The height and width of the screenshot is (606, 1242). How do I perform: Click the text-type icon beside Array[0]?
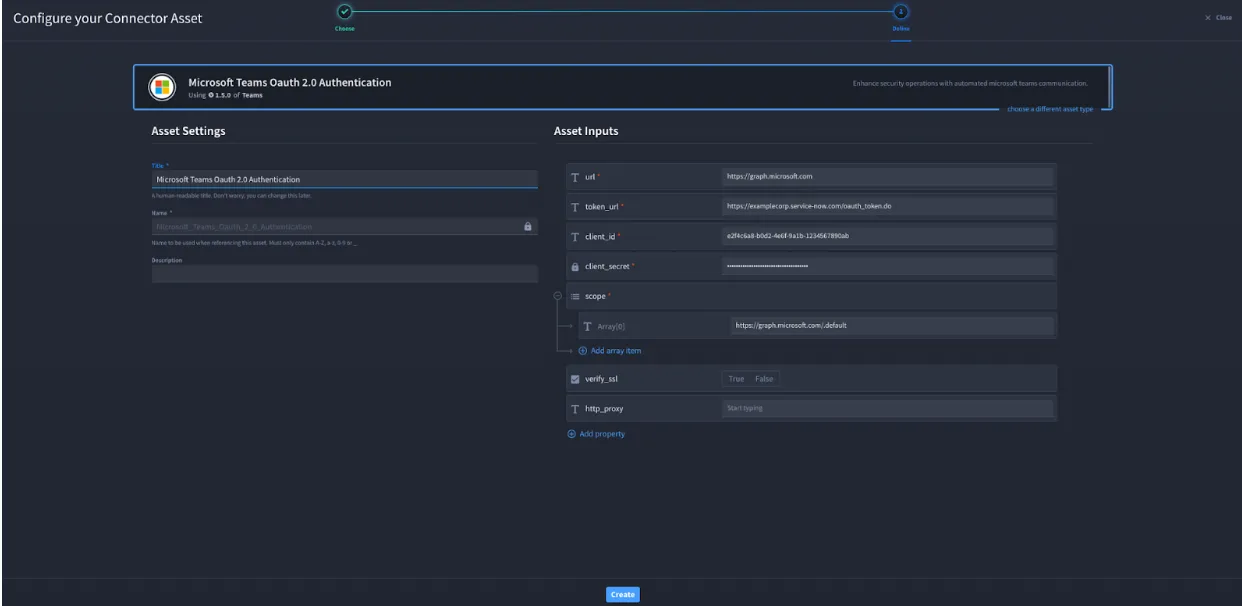click(588, 326)
